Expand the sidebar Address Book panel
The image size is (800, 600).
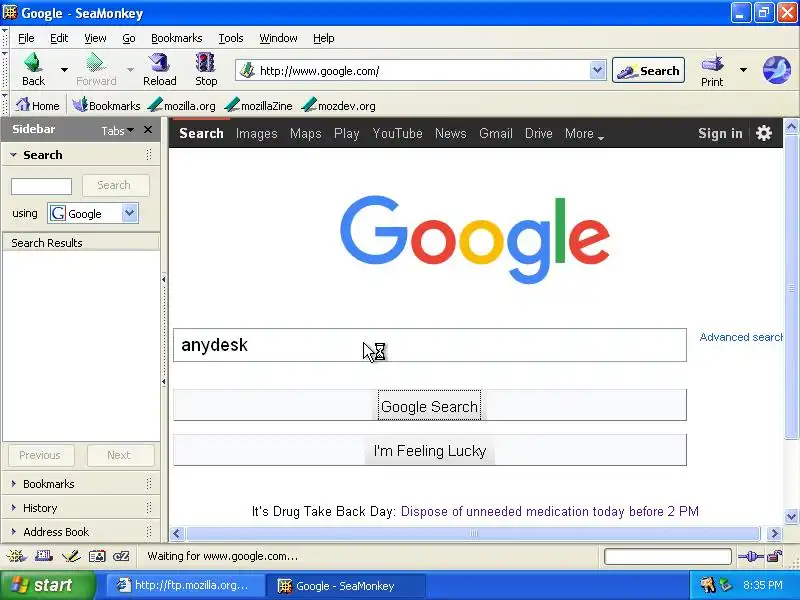click(56, 532)
